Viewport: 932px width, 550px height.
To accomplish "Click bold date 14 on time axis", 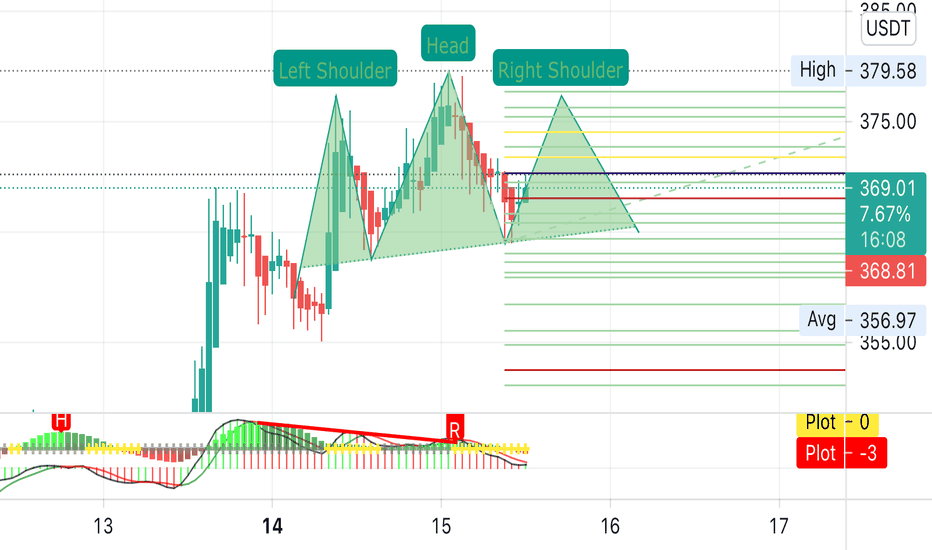I will [x=272, y=526].
